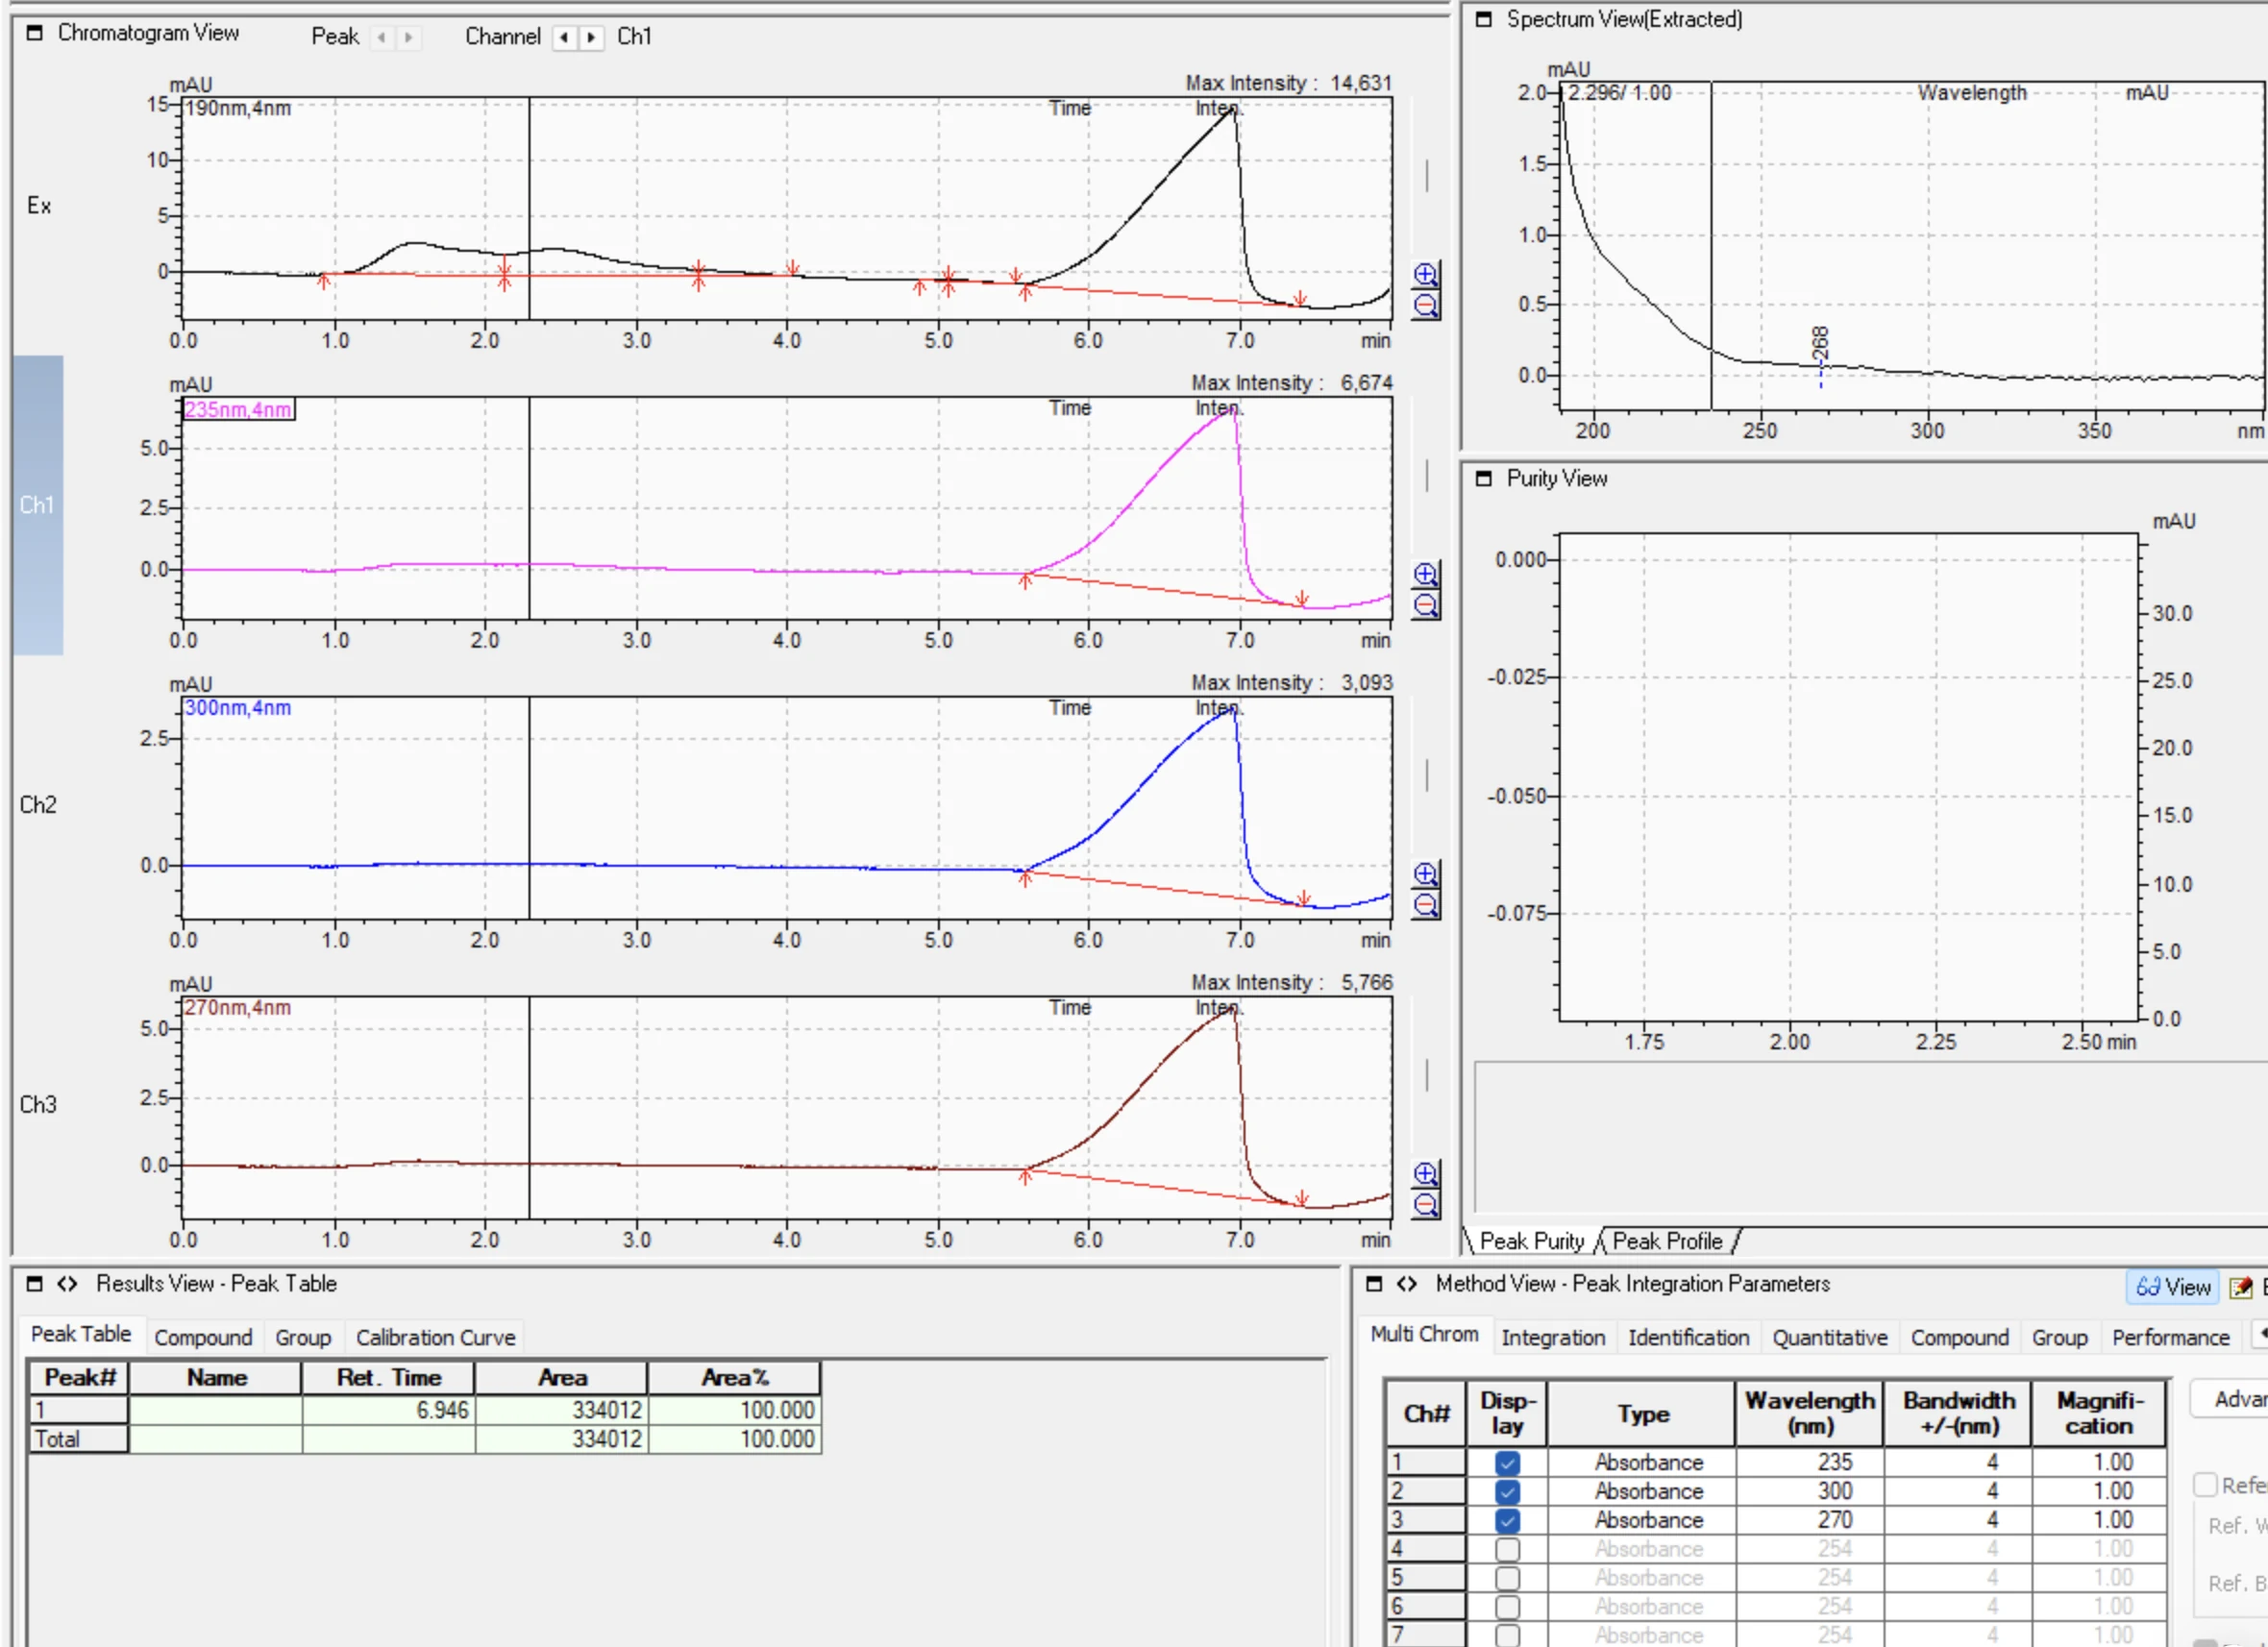Viewport: 2268px width, 1647px height.
Task: Select the Peak Purity tab
Action: tap(1532, 1241)
